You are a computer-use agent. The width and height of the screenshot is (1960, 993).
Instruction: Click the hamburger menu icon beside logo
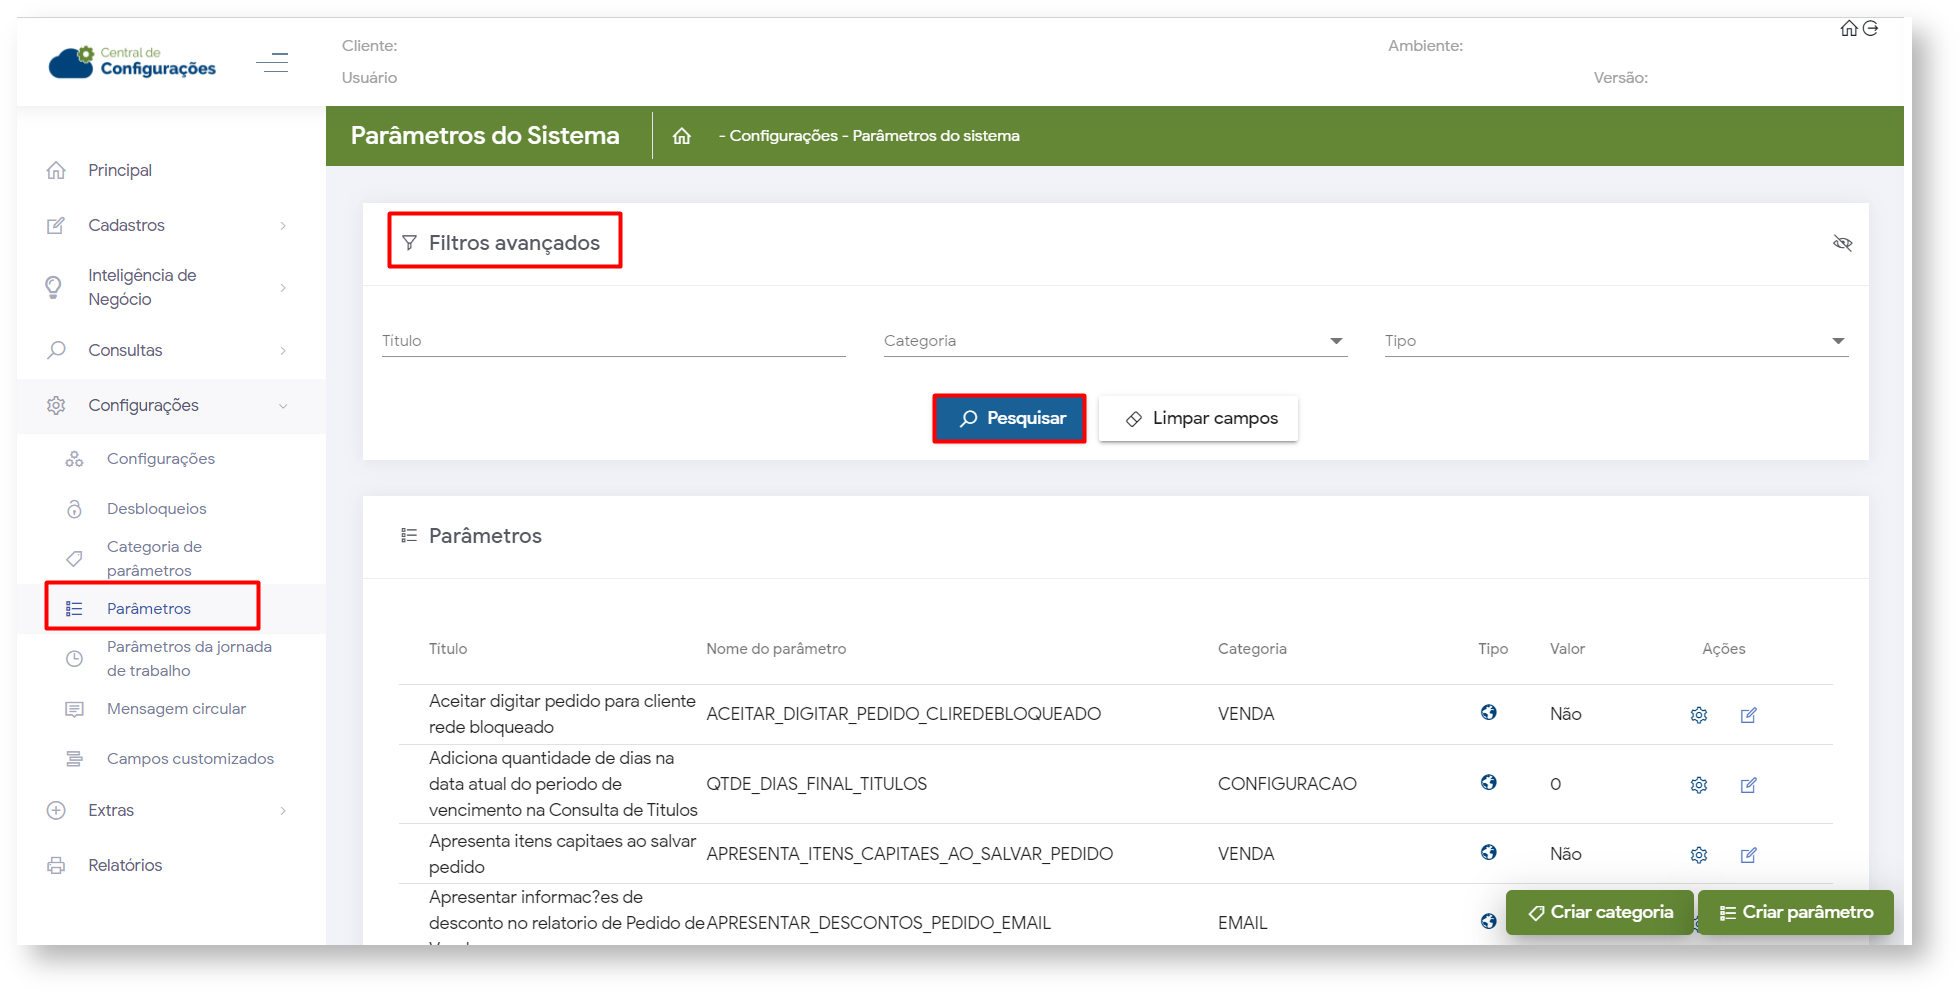pyautogui.click(x=272, y=63)
